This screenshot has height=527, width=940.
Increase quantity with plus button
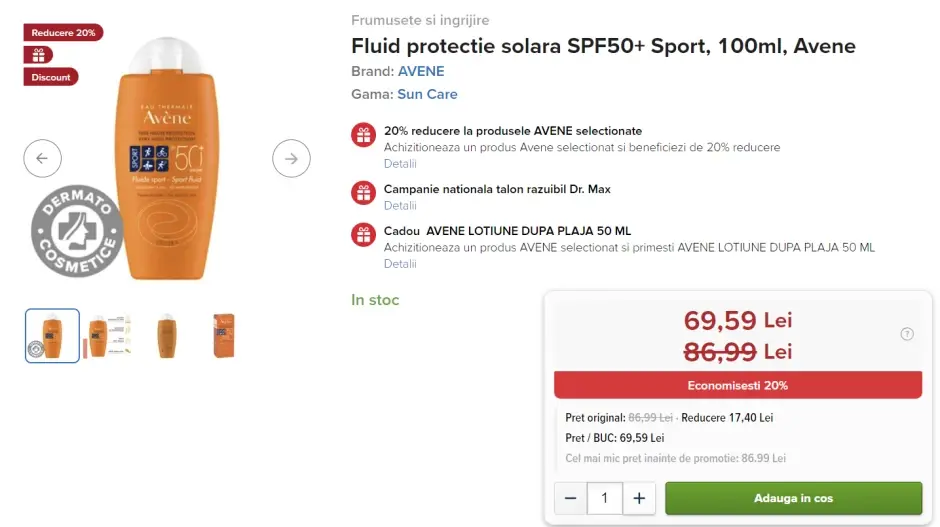pos(639,498)
